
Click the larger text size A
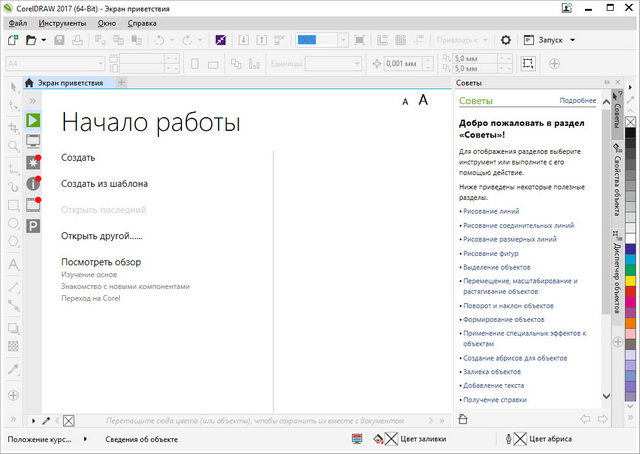click(x=423, y=100)
